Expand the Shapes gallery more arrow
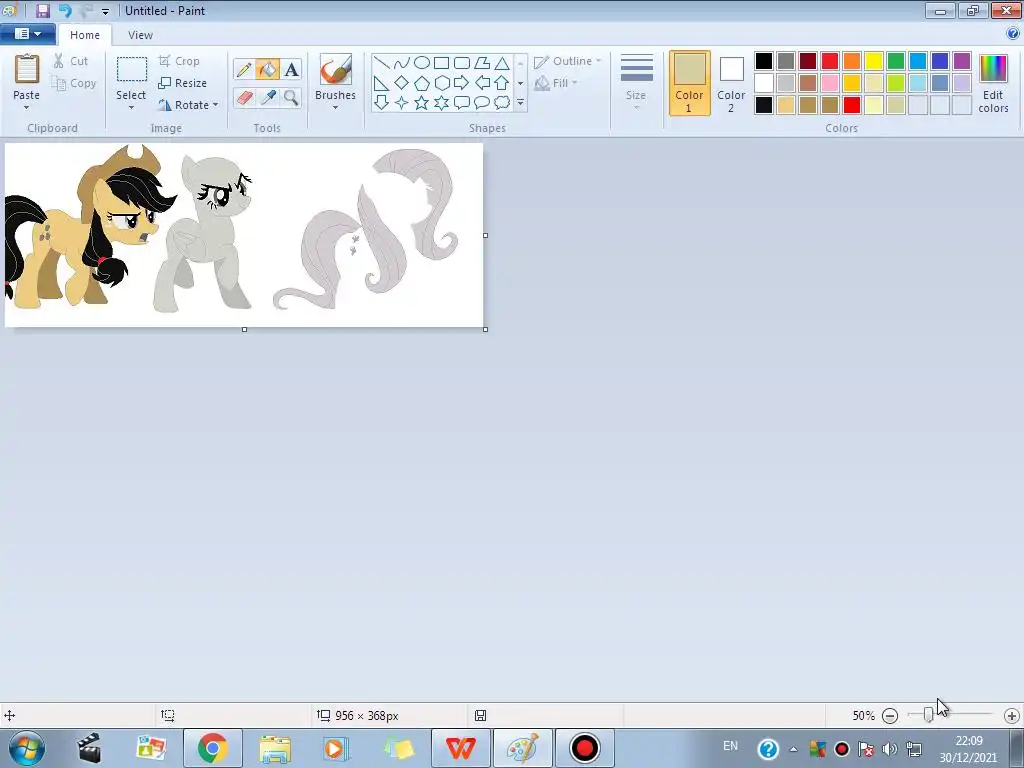This screenshot has width=1024, height=768. (x=520, y=103)
